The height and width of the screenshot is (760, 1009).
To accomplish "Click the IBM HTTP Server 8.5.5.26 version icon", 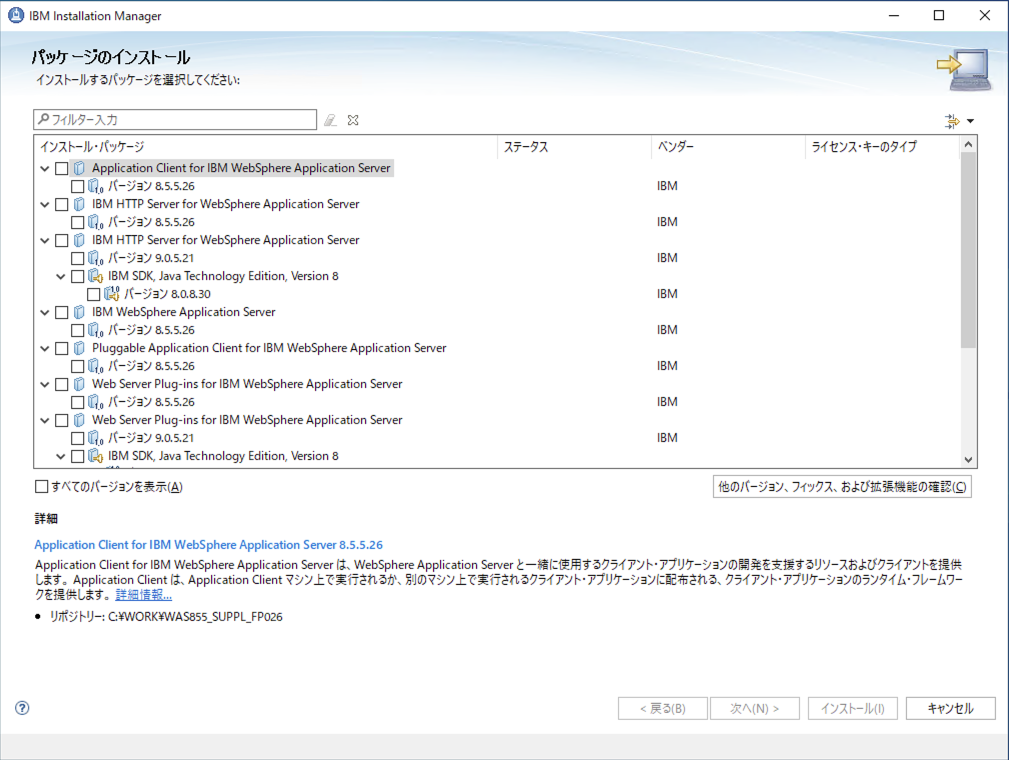I will (96, 222).
